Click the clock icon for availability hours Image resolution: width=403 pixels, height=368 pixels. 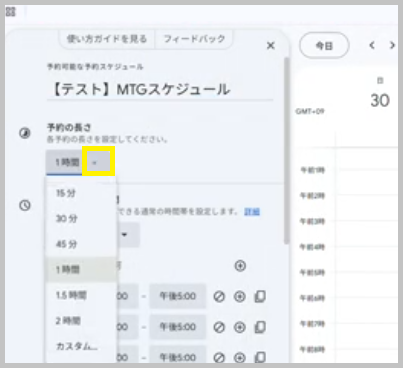tap(25, 205)
